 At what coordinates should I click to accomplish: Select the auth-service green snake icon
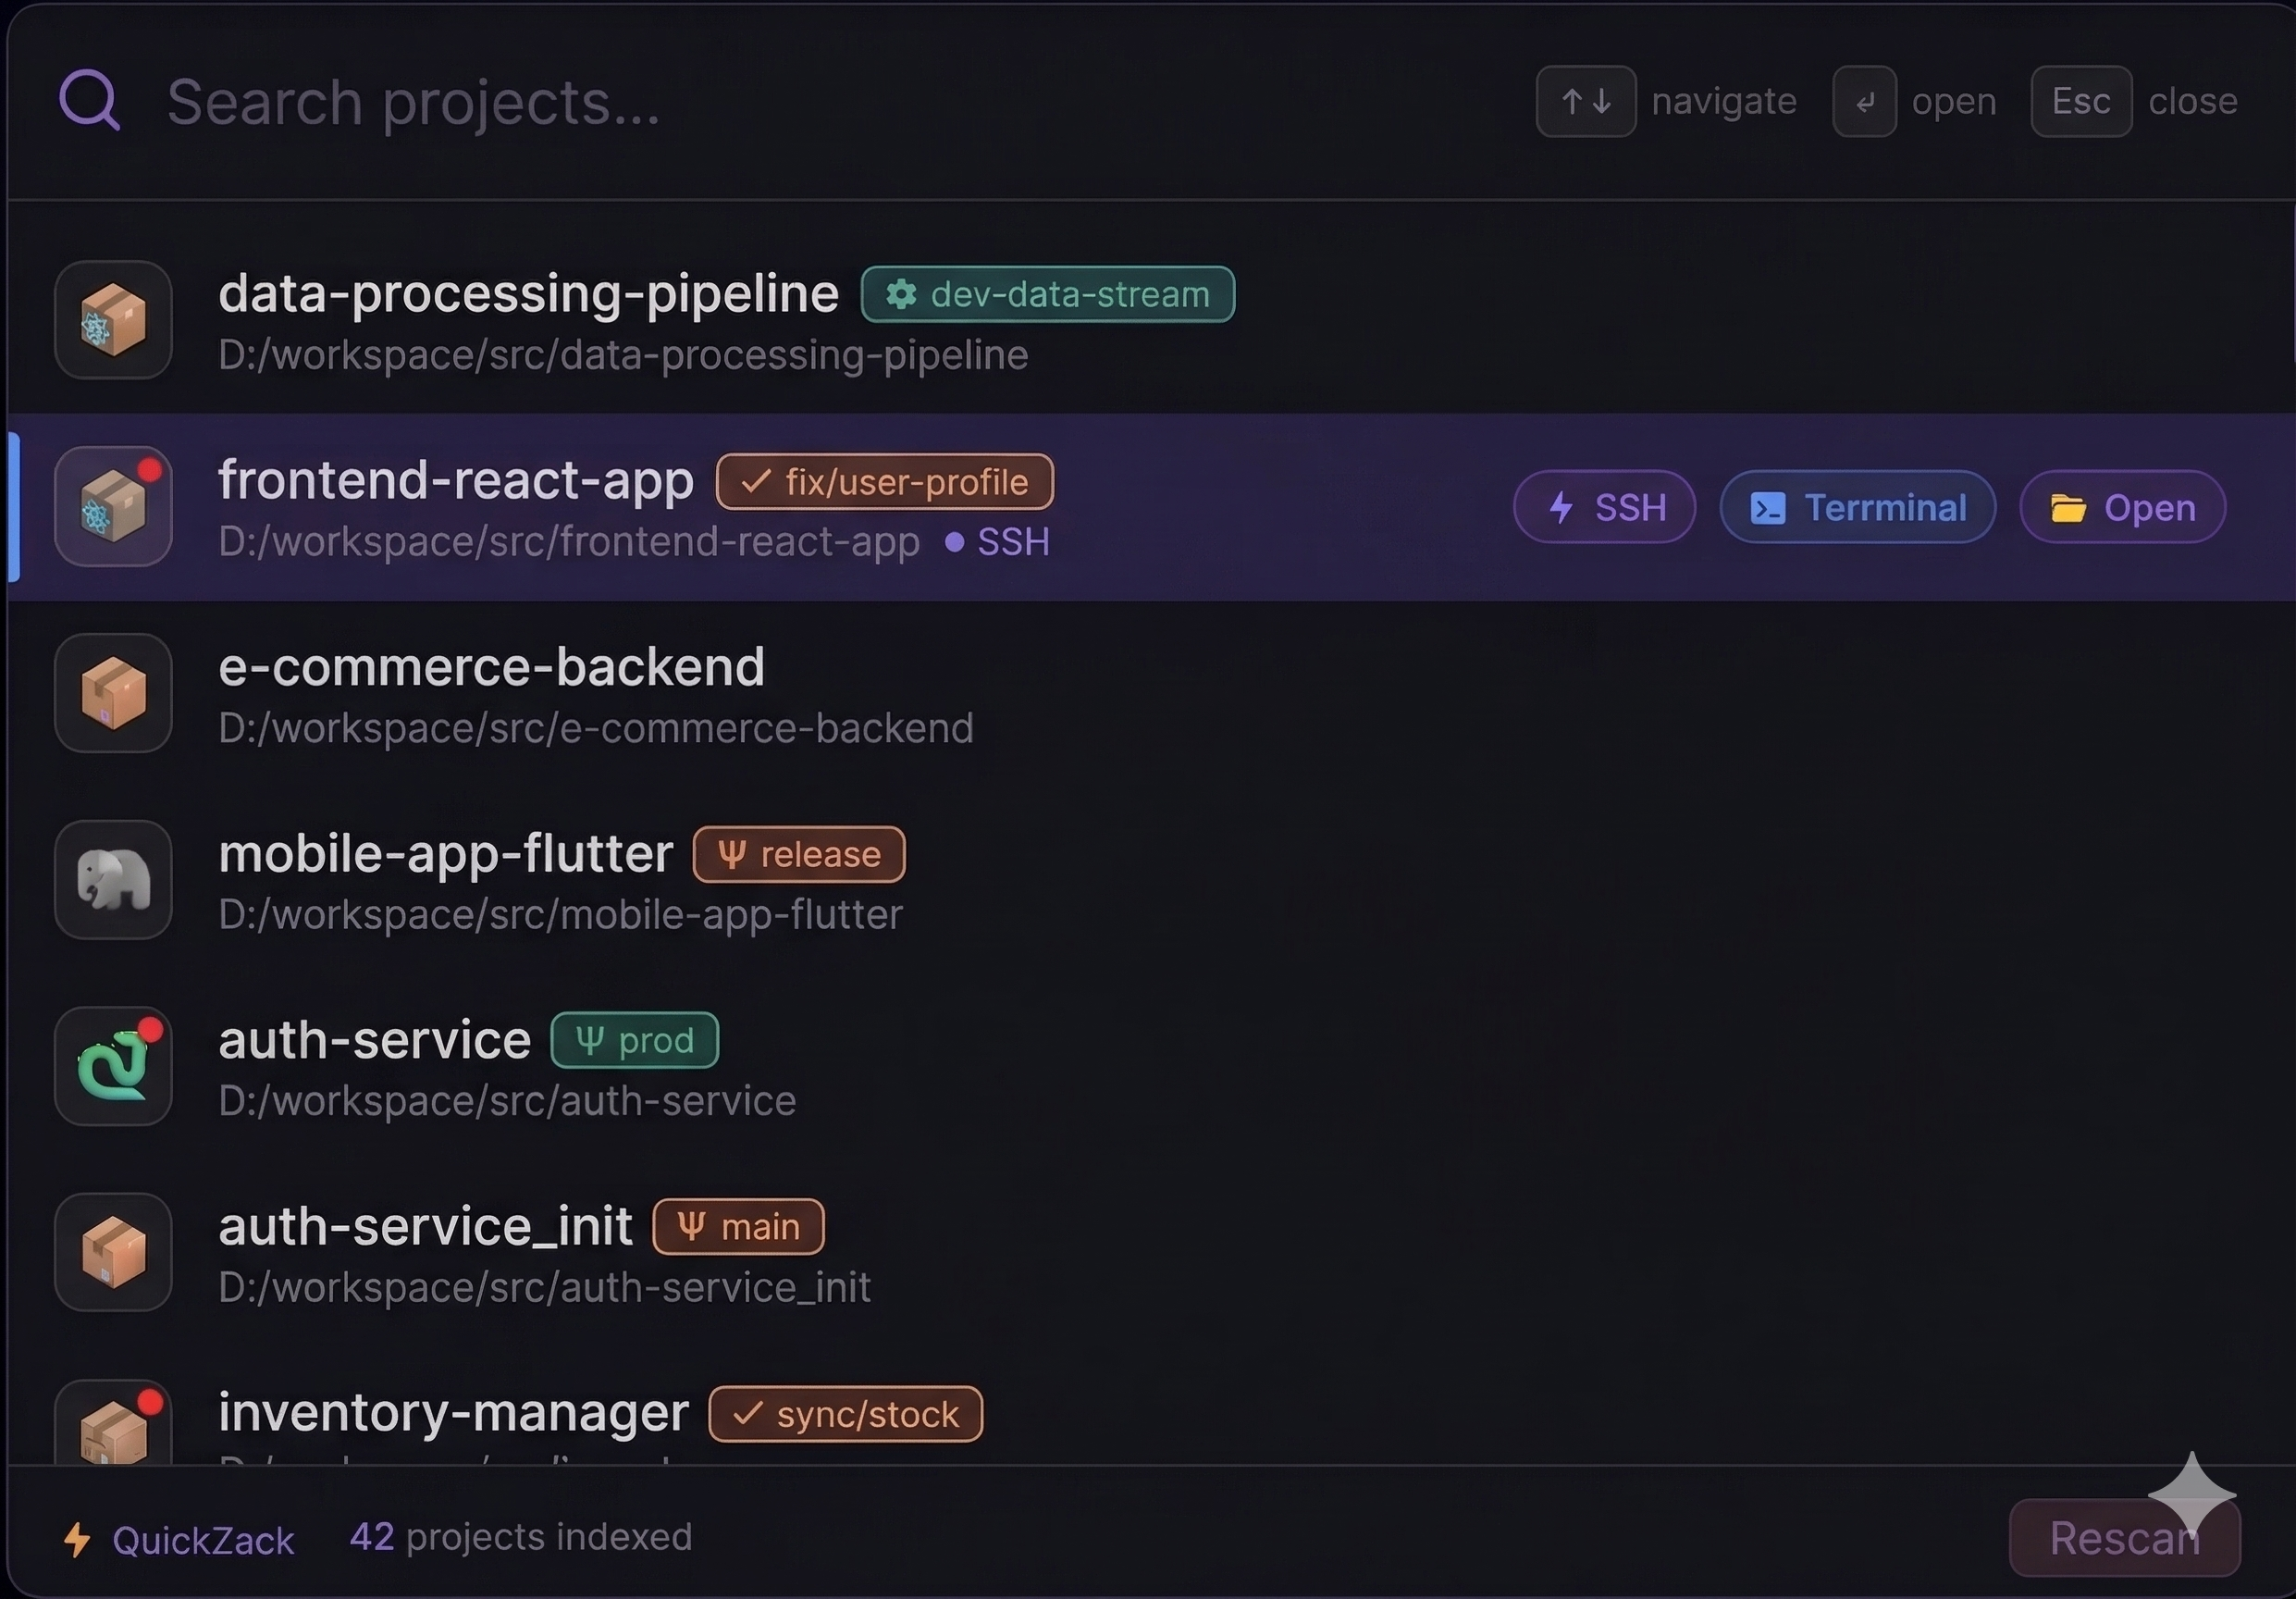pos(113,1066)
